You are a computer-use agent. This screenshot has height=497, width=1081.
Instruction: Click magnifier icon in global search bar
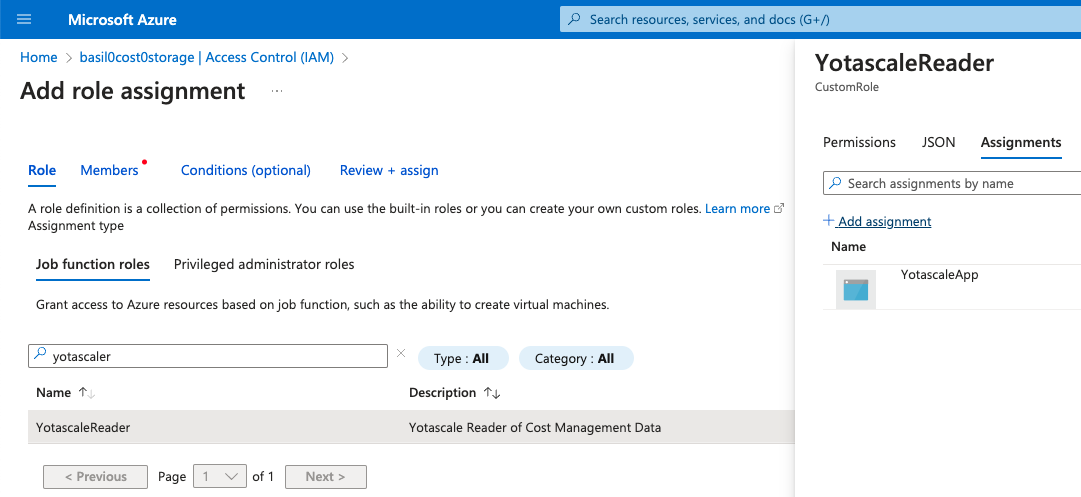(574, 19)
